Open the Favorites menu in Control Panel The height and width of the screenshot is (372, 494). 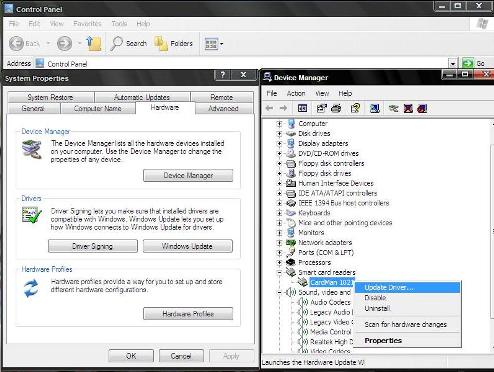pos(87,24)
